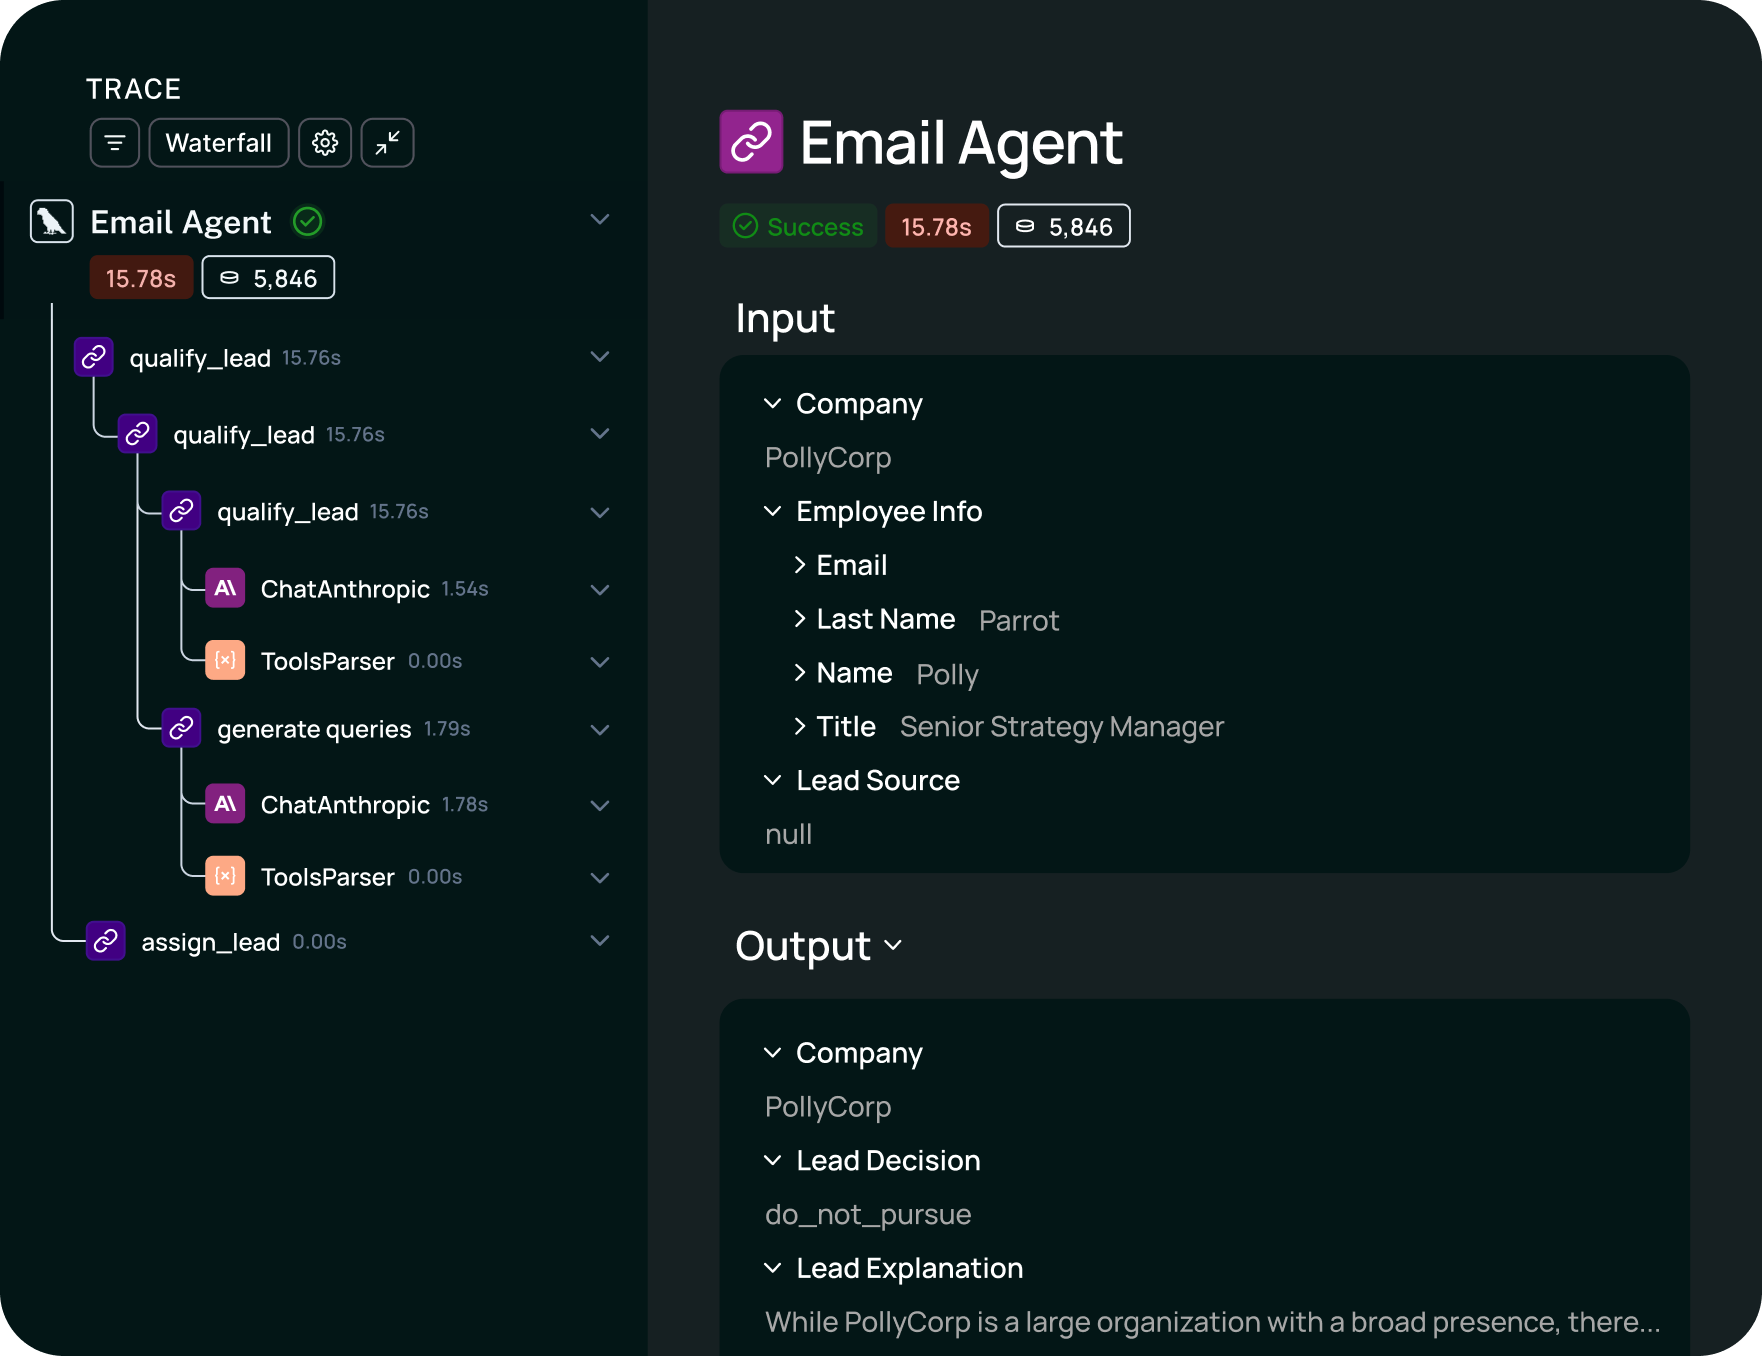Viewport: 1762px width, 1356px height.
Task: Switch to Waterfall view
Action: (x=218, y=142)
